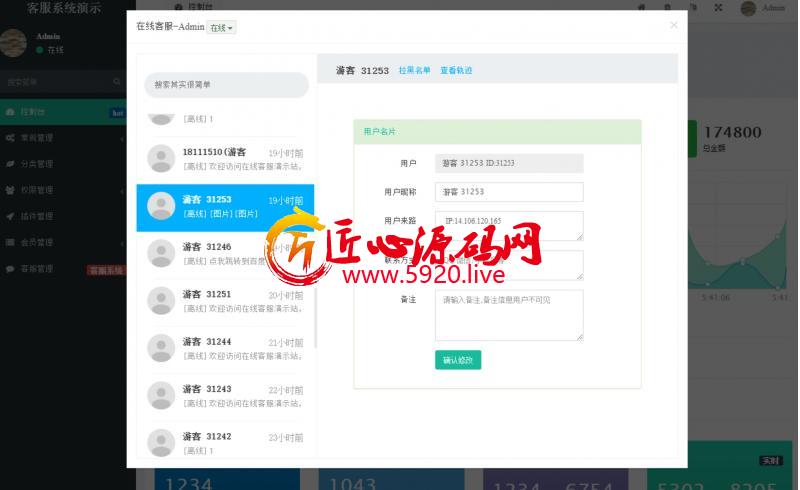Click the 查看轨迹 view track link

click(456, 70)
